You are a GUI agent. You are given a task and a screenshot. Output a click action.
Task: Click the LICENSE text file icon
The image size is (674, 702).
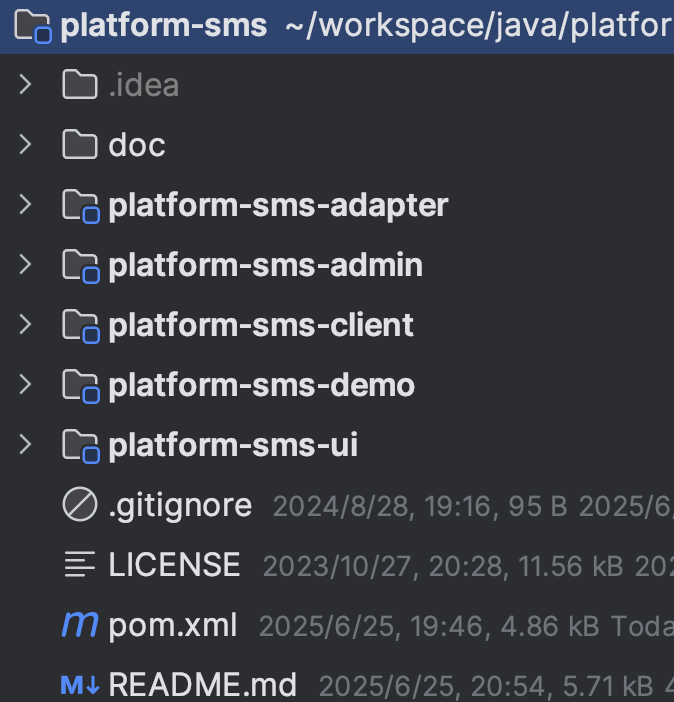(80, 564)
